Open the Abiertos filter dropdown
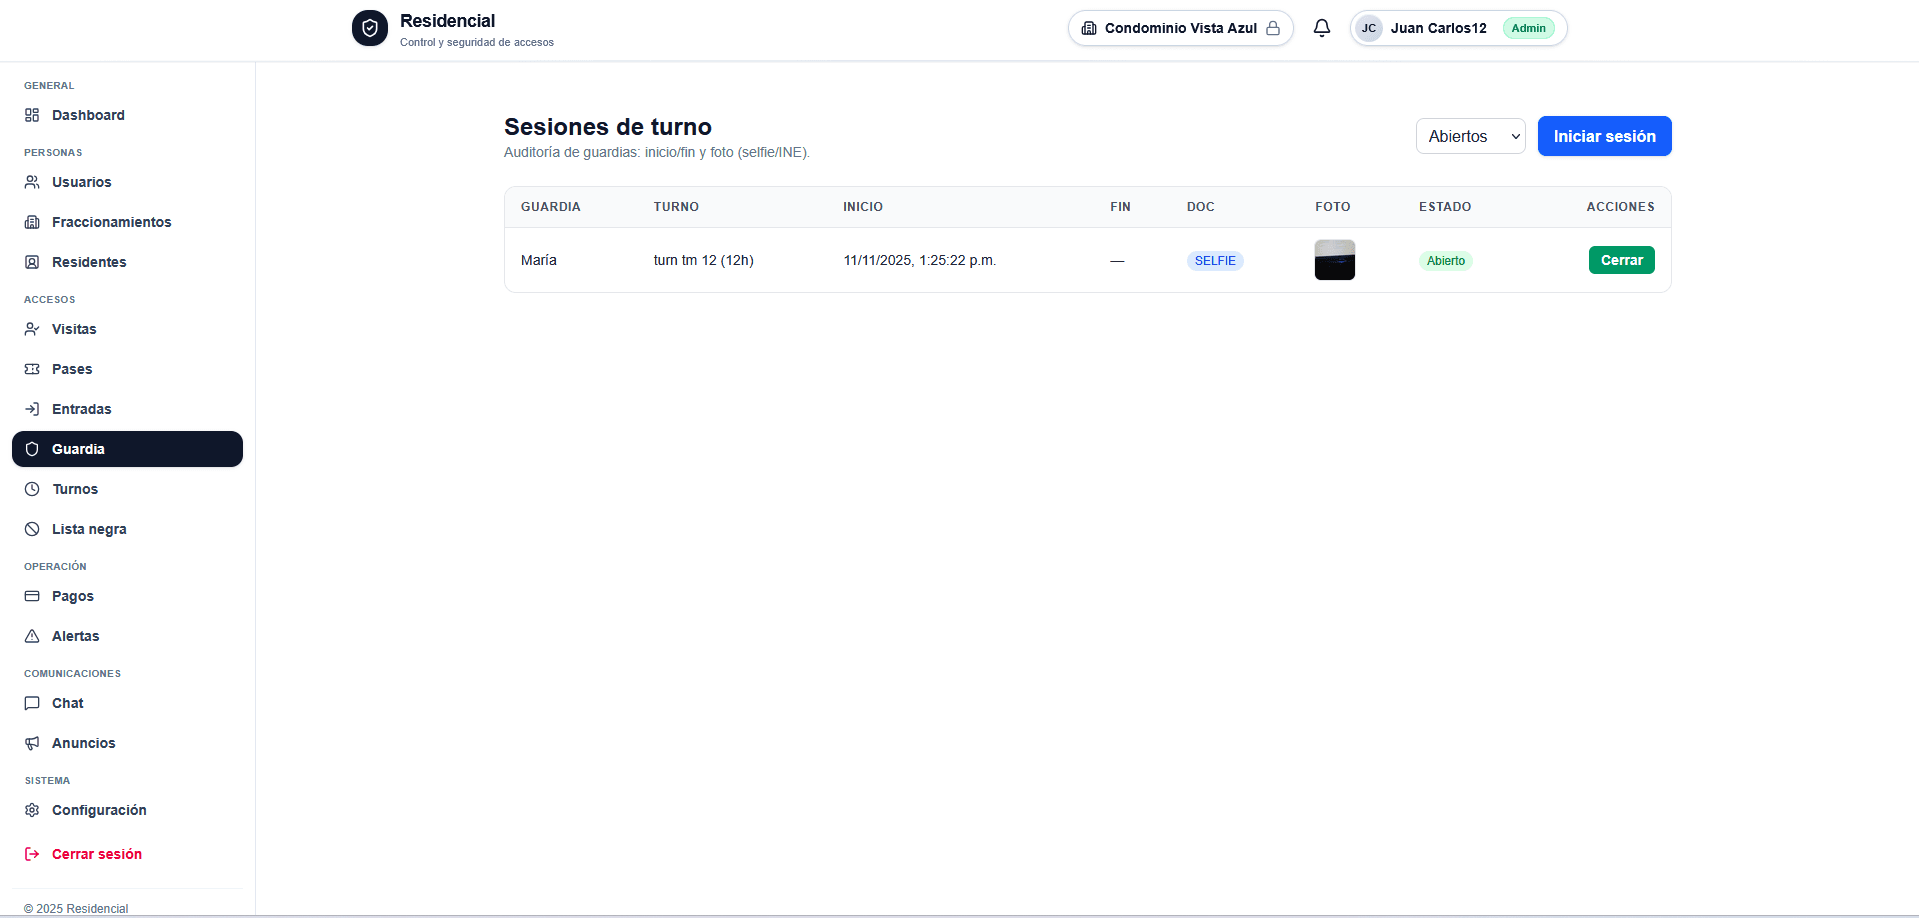1919x918 pixels. point(1470,136)
